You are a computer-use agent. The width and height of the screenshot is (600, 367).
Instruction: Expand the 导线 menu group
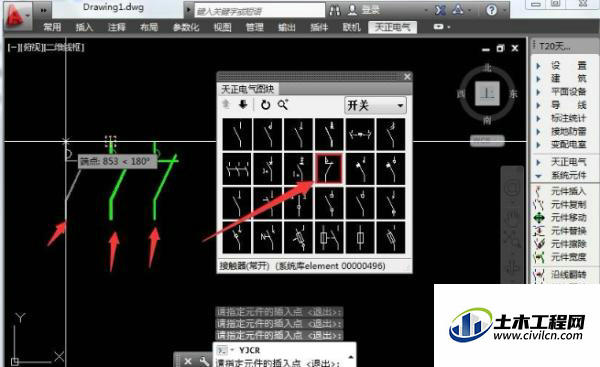pyautogui.click(x=539, y=105)
